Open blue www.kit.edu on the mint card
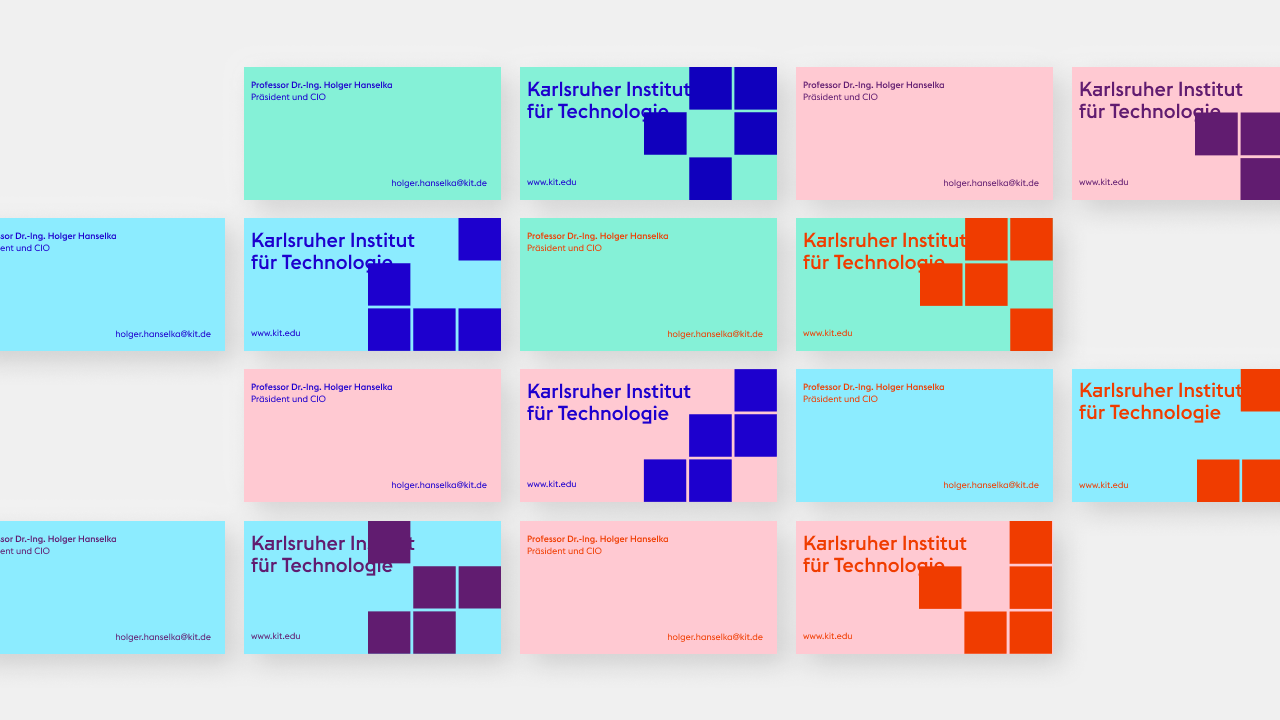Screen dimensions: 1280x720 pyautogui.click(x=552, y=182)
